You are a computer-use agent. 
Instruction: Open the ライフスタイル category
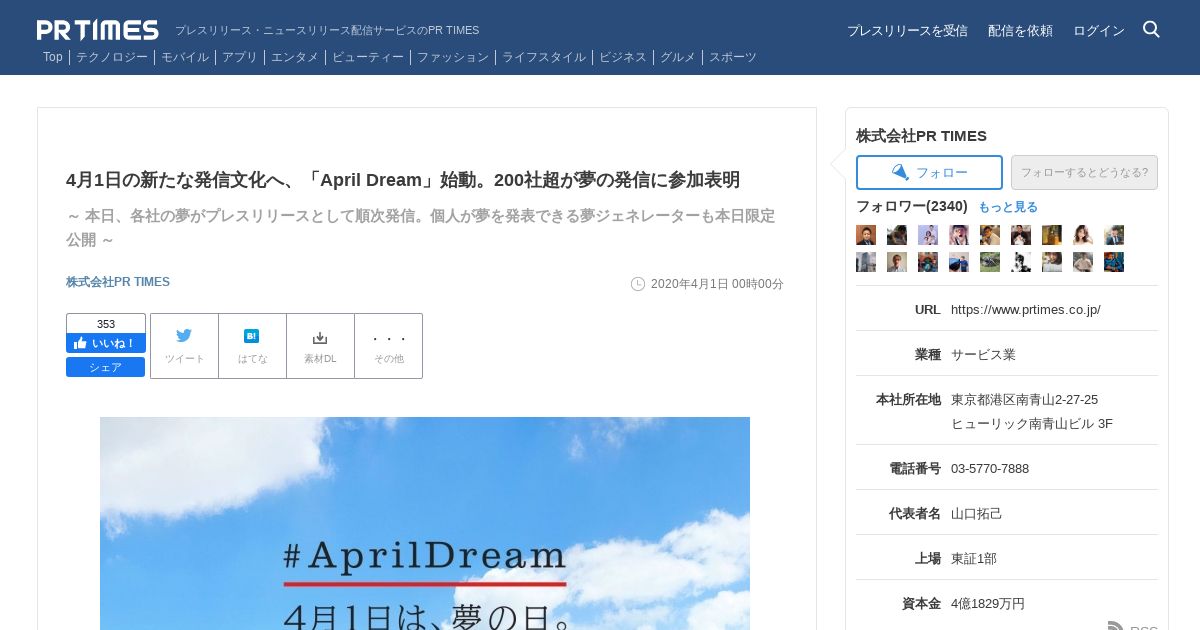click(544, 57)
